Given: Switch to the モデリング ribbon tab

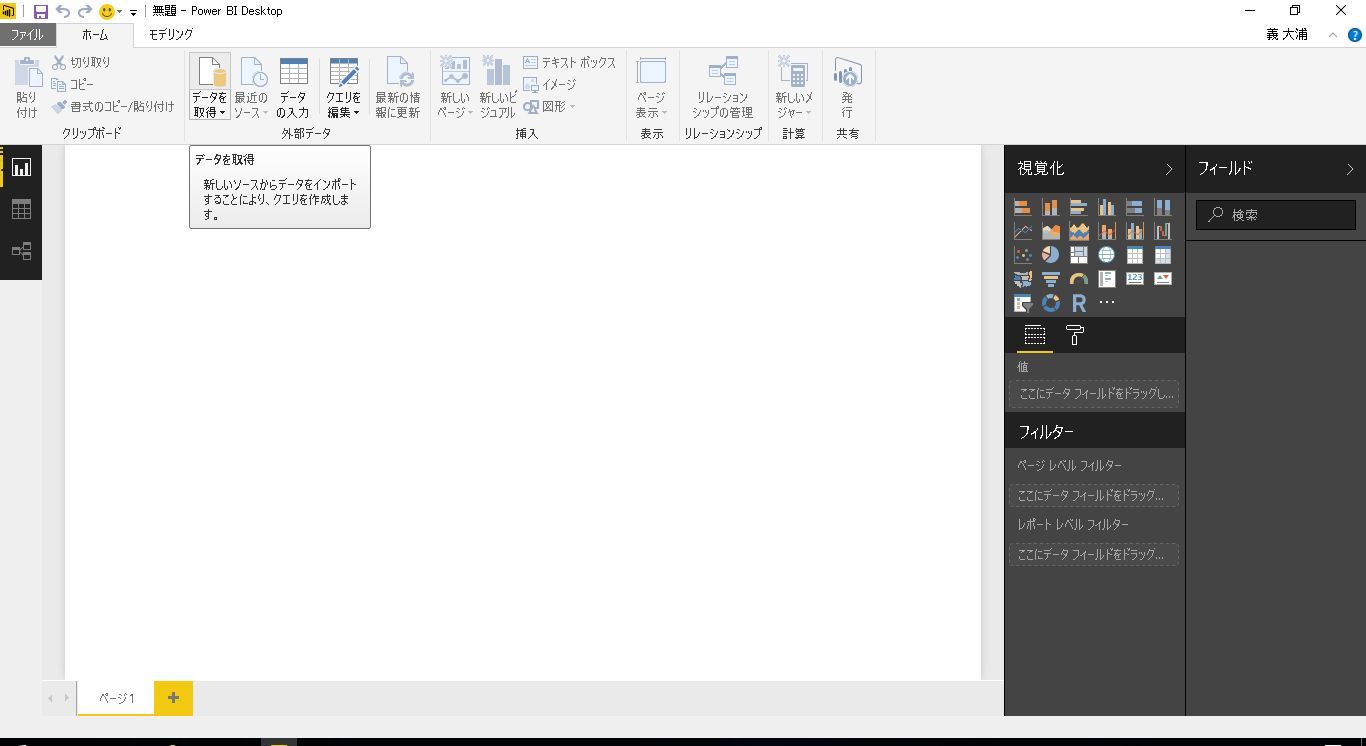Looking at the screenshot, I should coord(171,34).
